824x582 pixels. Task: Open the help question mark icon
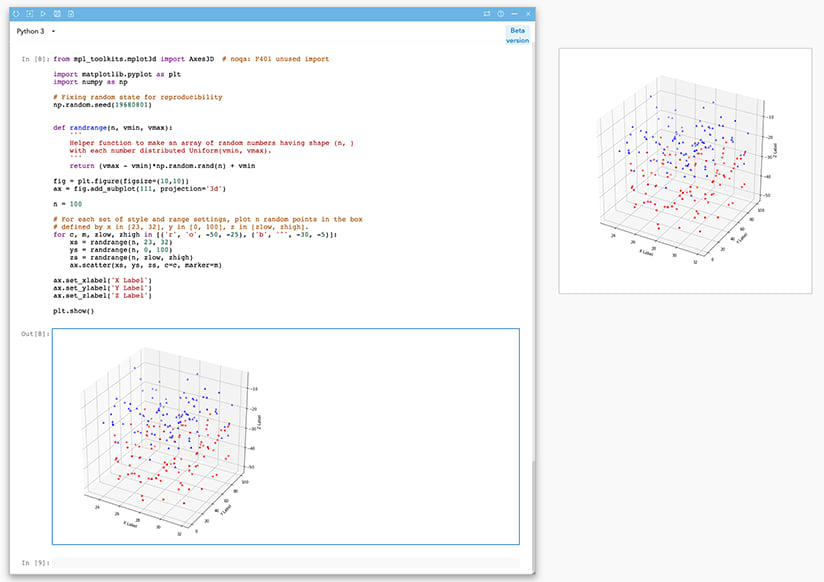(501, 14)
